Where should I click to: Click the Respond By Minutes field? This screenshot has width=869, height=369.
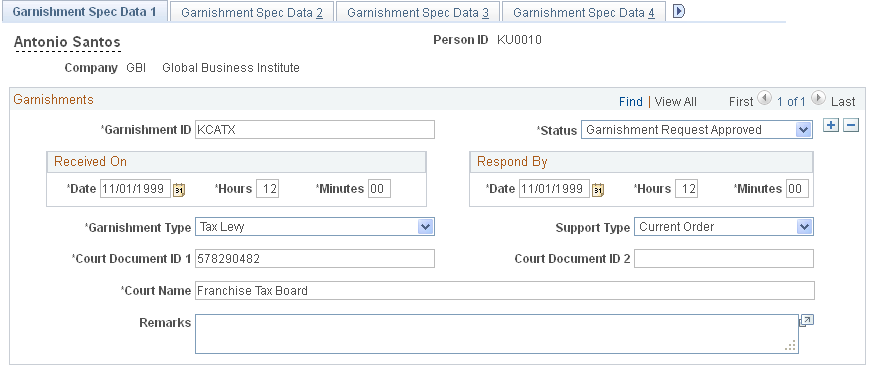pos(798,189)
